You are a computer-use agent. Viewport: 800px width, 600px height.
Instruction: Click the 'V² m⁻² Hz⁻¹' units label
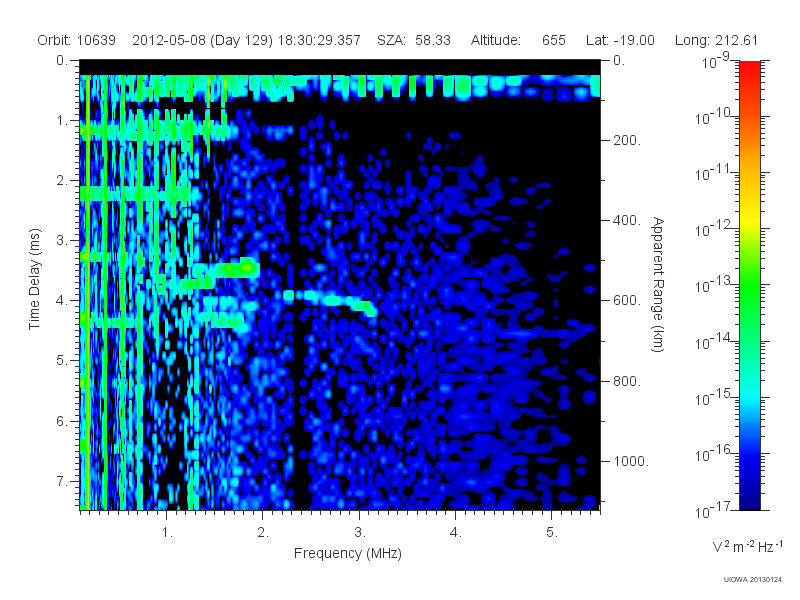pyautogui.click(x=747, y=546)
